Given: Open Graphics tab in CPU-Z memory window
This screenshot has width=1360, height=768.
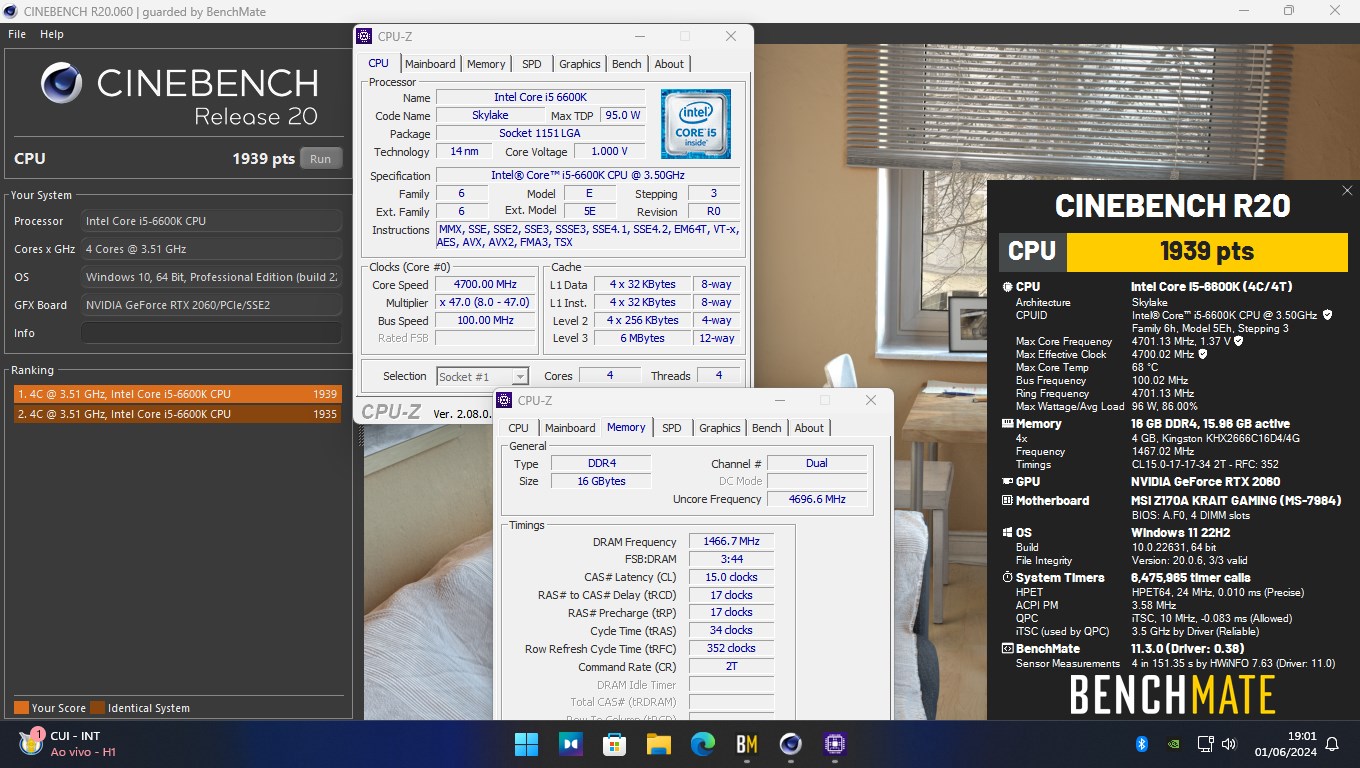Looking at the screenshot, I should [720, 428].
